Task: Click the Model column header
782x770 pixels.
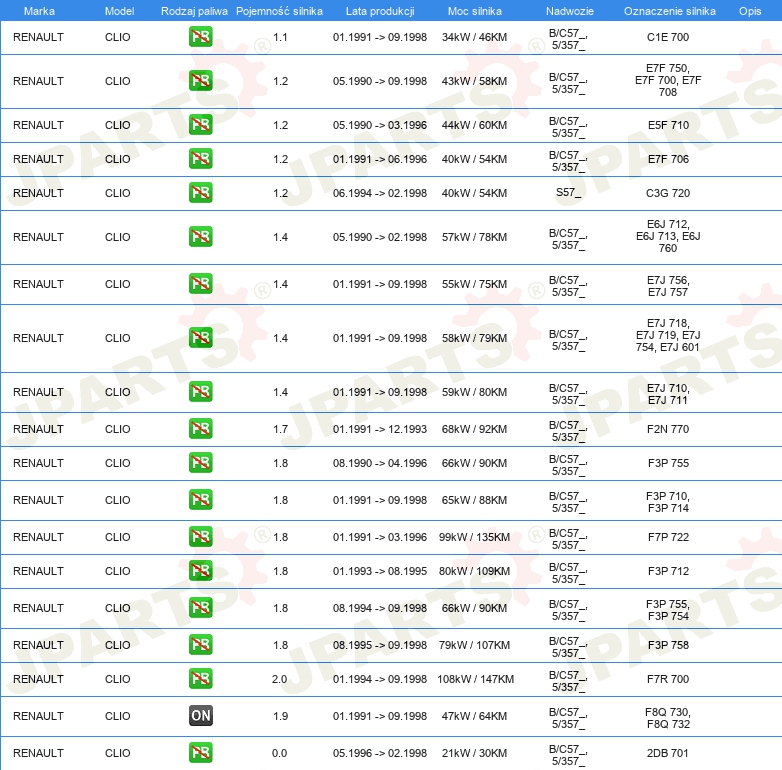Action: click(119, 11)
